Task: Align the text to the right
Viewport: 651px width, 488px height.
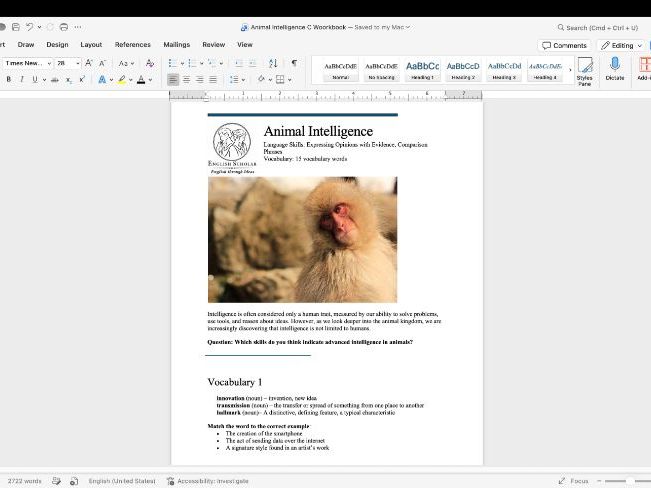Action: pyautogui.click(x=200, y=79)
